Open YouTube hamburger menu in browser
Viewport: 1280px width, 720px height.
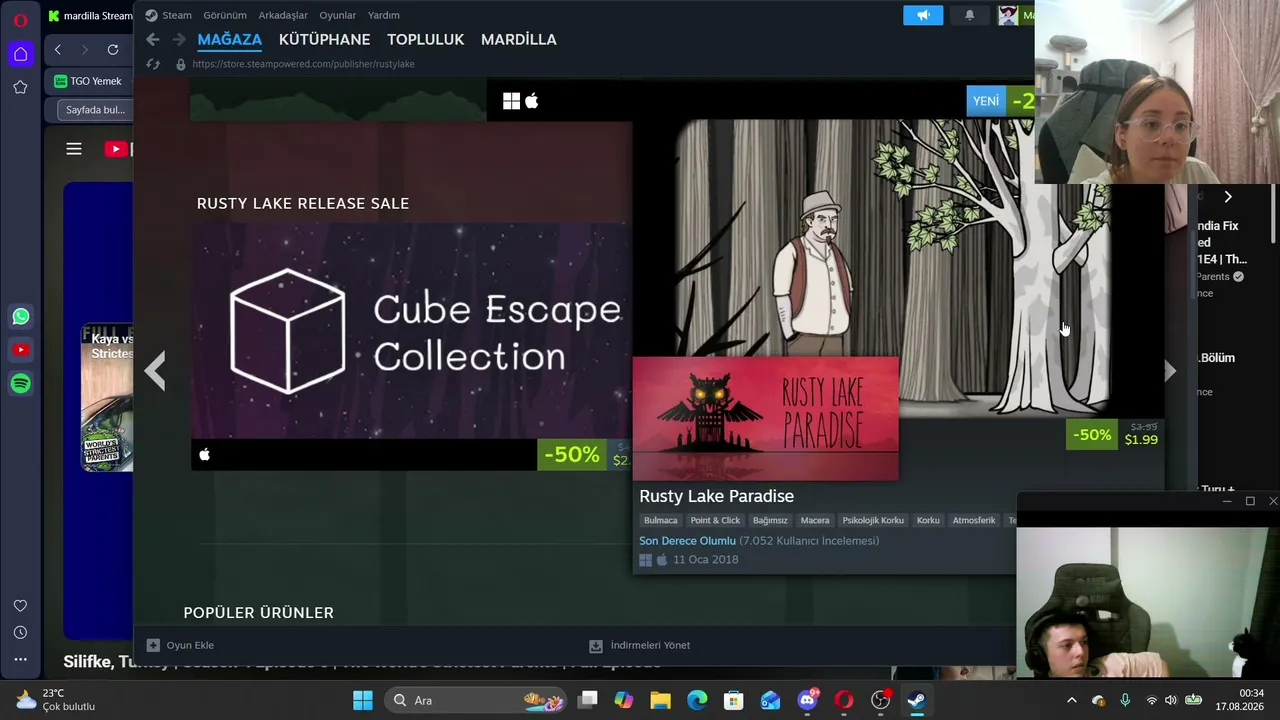click(x=74, y=149)
